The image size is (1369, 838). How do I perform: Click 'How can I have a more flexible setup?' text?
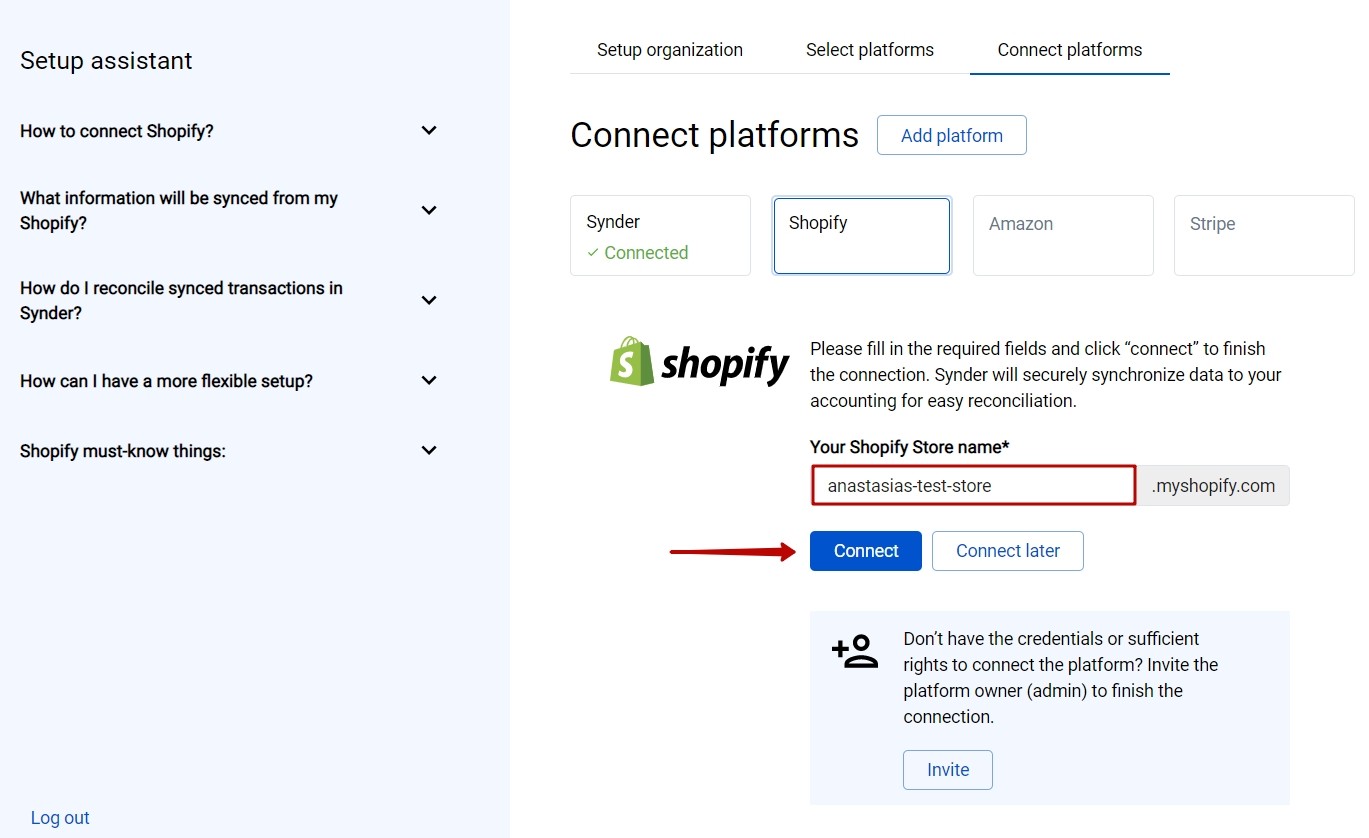click(x=166, y=381)
